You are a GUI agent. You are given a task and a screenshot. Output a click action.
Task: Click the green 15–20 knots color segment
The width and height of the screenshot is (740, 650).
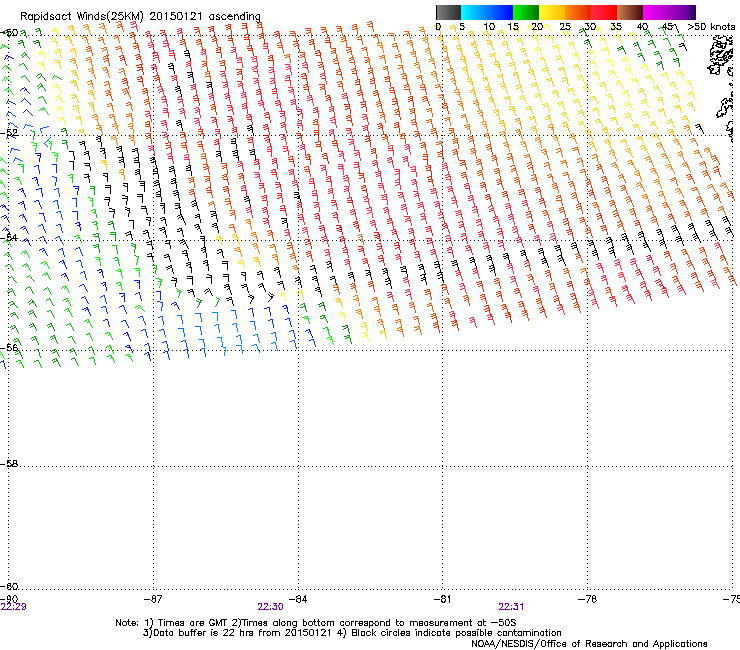pyautogui.click(x=526, y=12)
